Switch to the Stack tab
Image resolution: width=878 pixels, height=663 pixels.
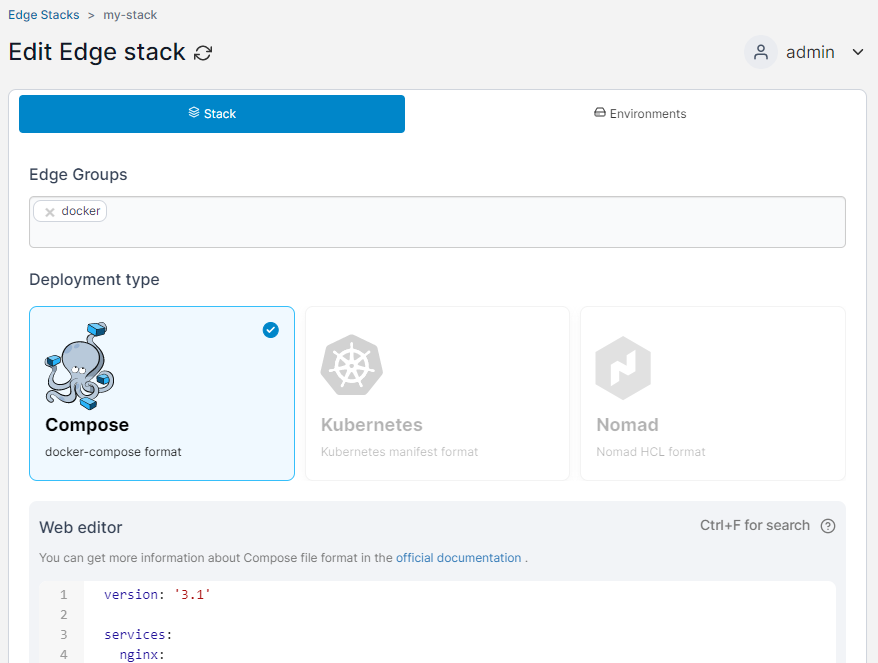click(212, 114)
